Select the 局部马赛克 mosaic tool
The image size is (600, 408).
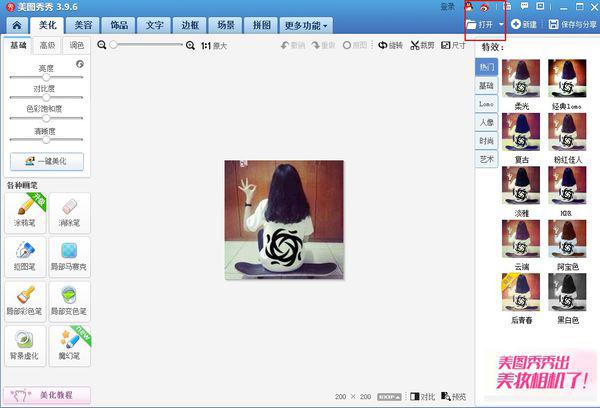(x=70, y=257)
